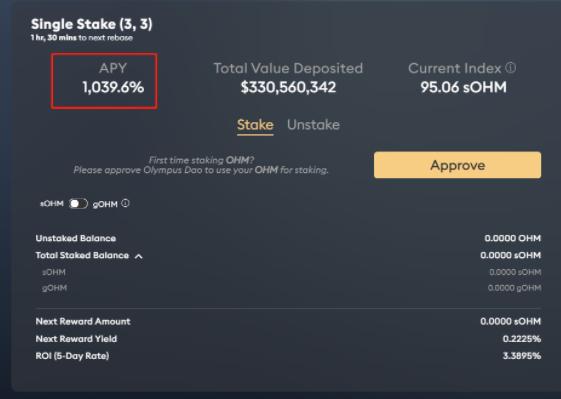Click the Total Value Deposited amount

pos(288,87)
